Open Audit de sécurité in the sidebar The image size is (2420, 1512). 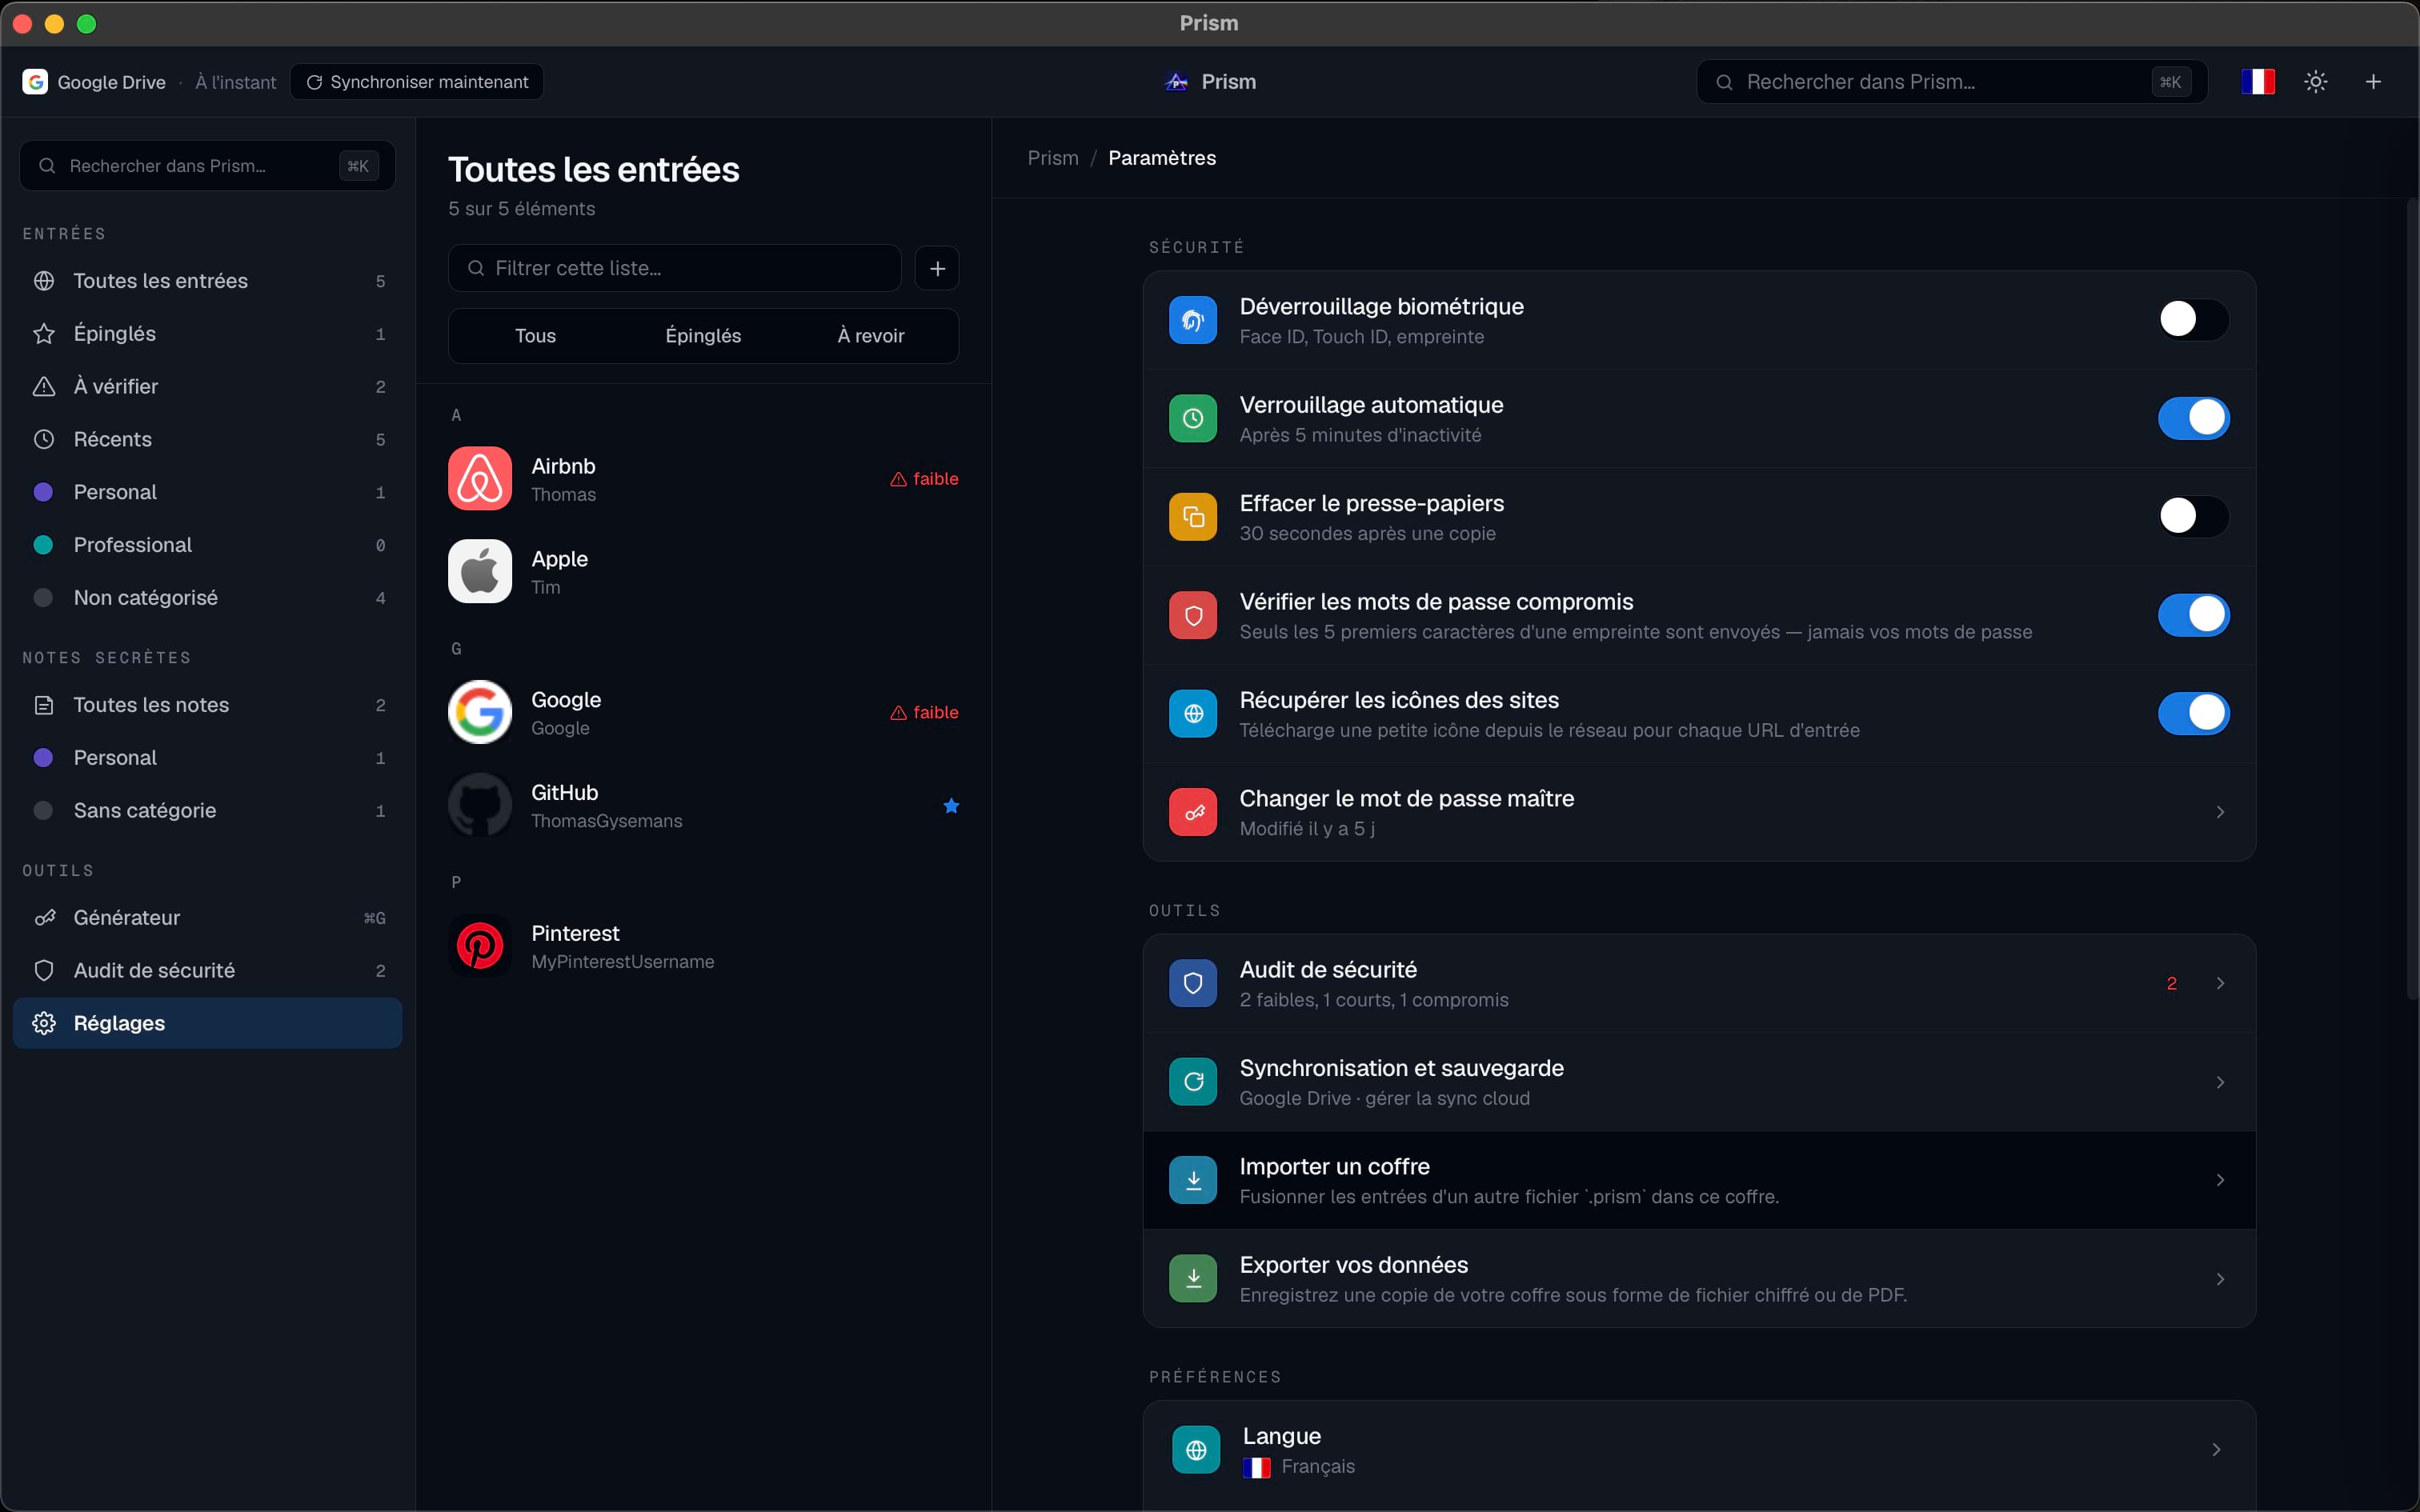point(208,971)
